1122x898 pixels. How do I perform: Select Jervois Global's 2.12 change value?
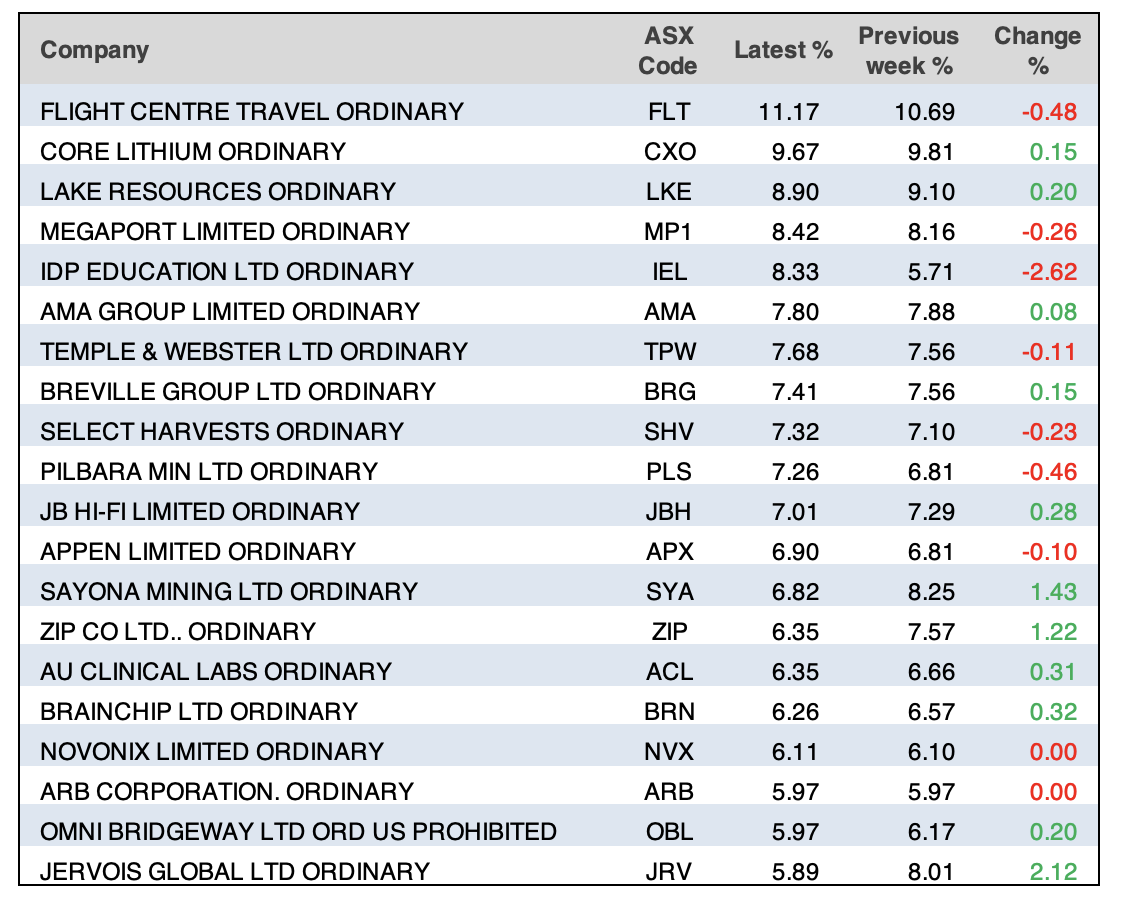[1055, 872]
